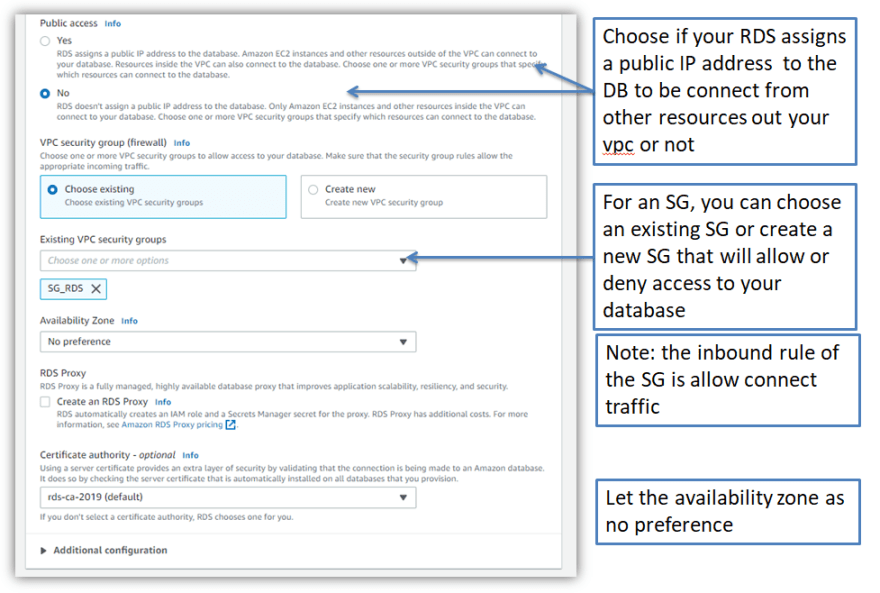Open the rds-ca-2019 certificate authority dropdown
This screenshot has height=593, width=880.
228,497
